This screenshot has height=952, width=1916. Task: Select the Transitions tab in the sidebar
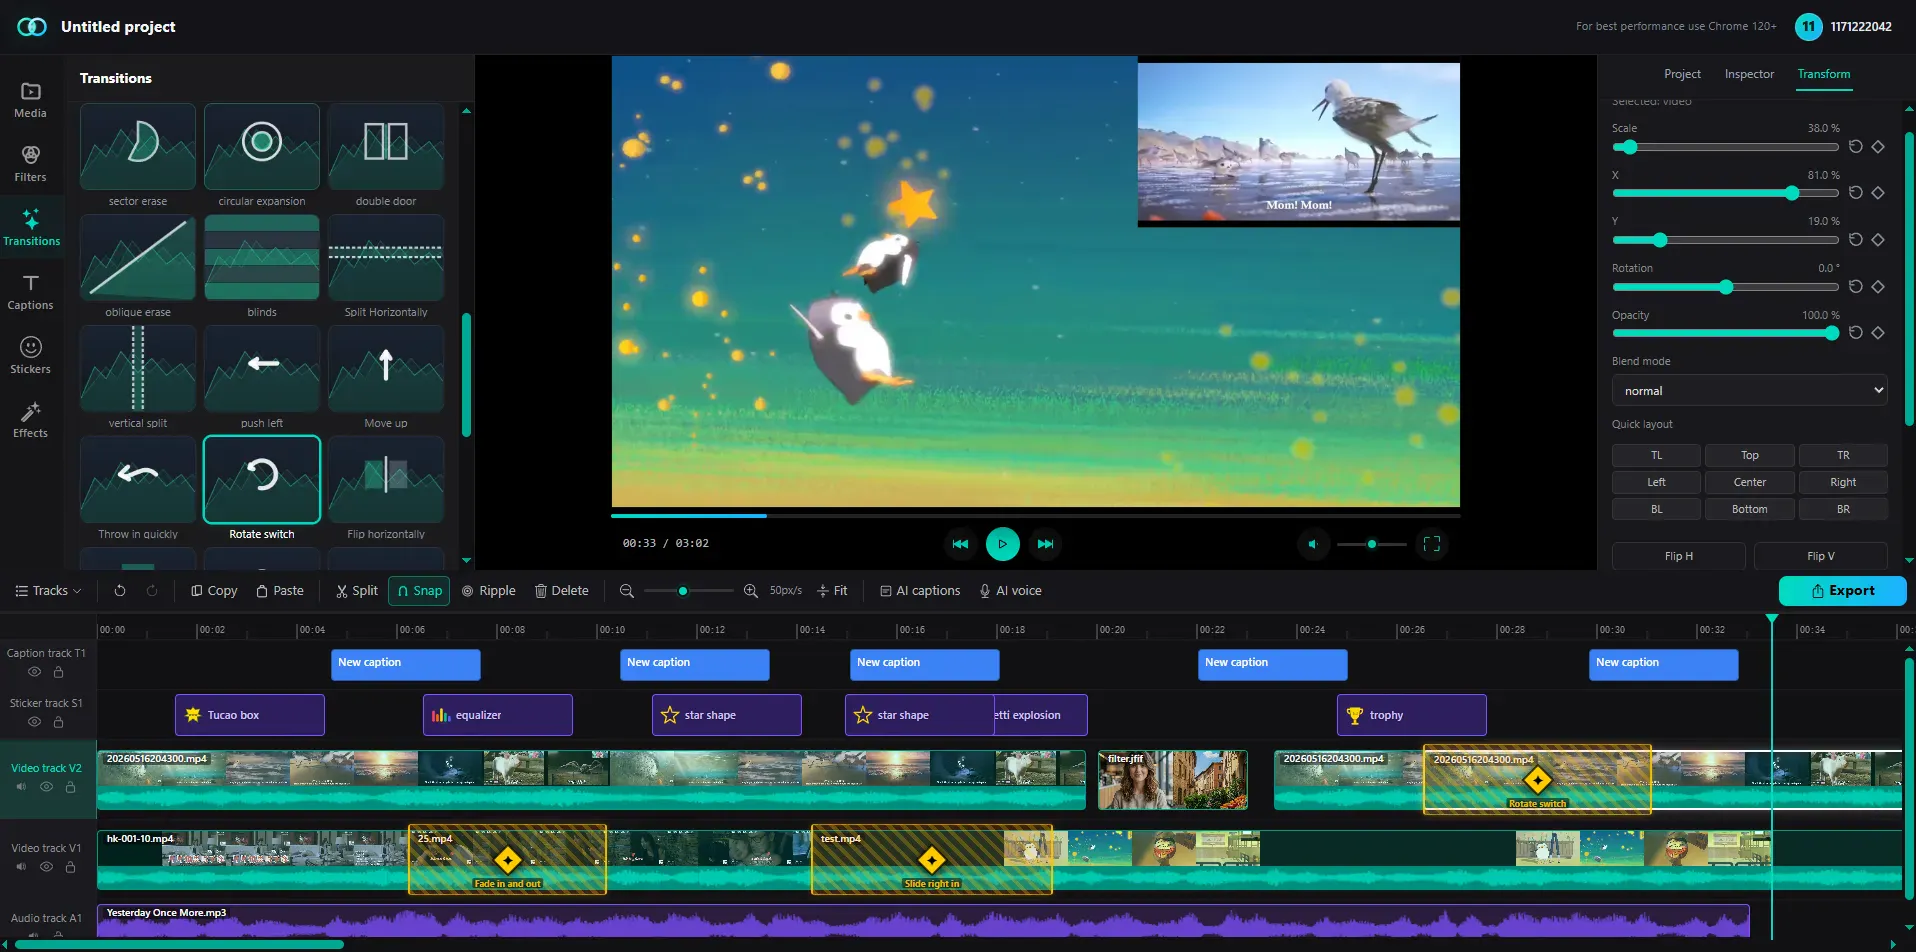31,228
